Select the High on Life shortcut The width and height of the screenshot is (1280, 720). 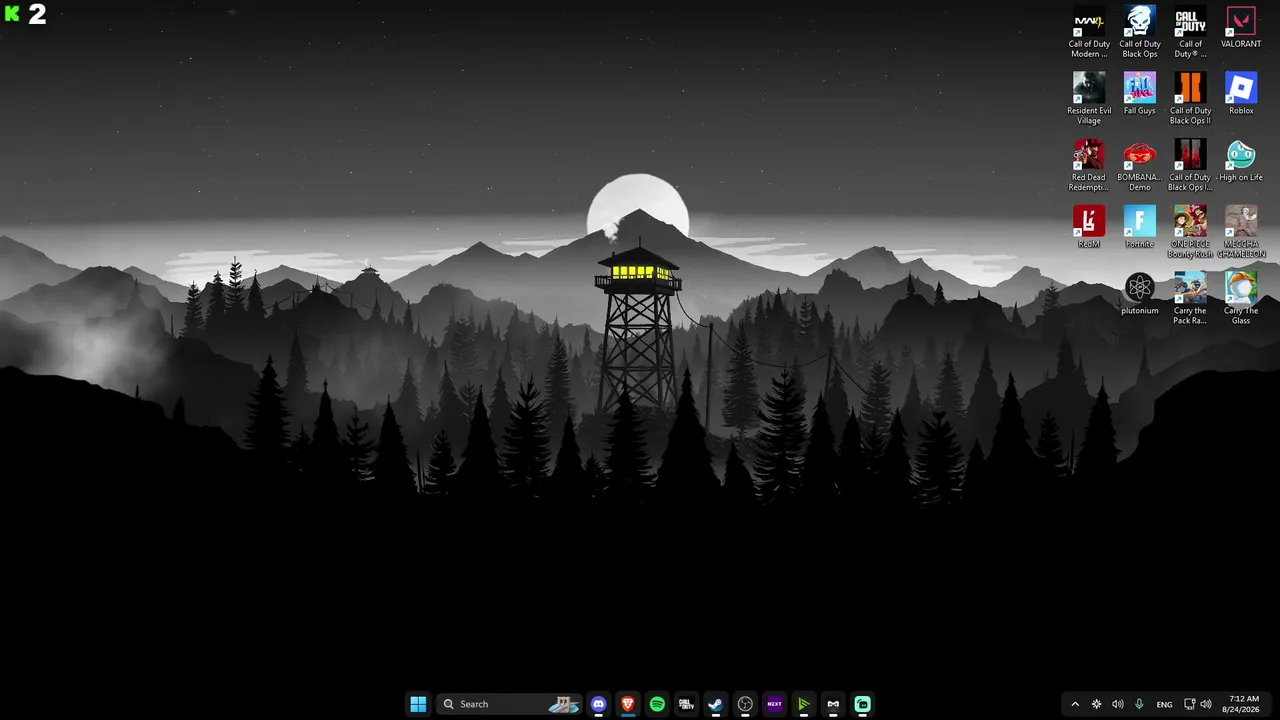1241,161
